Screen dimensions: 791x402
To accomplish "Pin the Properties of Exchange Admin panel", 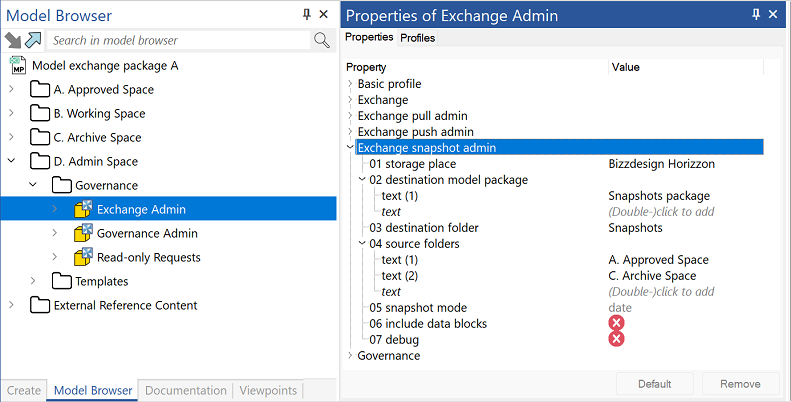I will pyautogui.click(x=756, y=15).
